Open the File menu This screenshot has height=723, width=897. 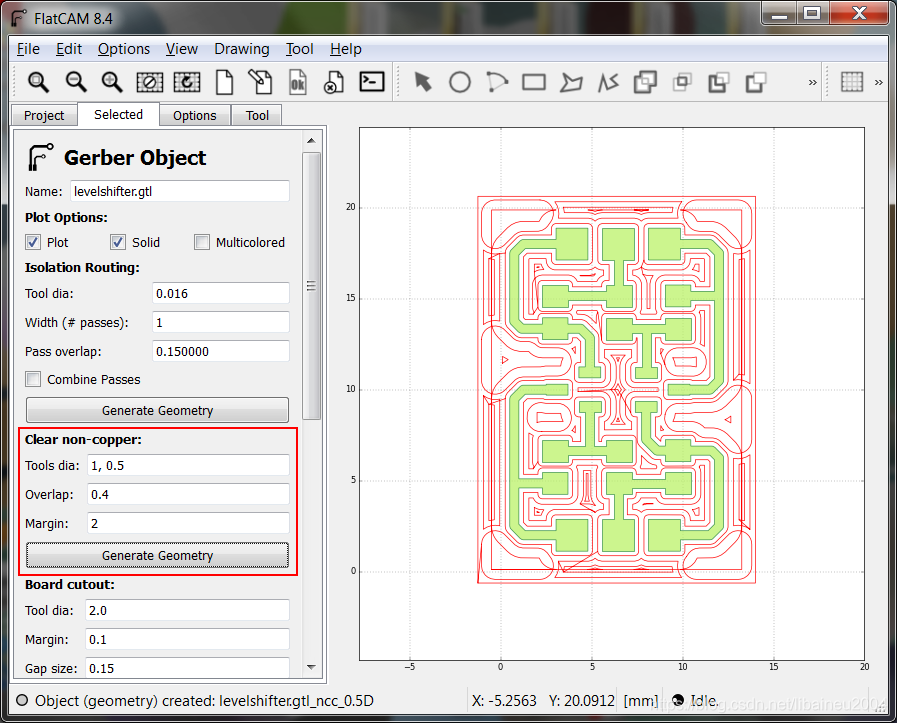[x=28, y=49]
